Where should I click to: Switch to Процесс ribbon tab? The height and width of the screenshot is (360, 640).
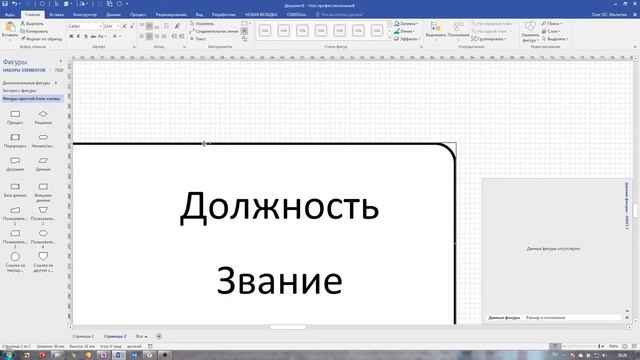coord(138,15)
